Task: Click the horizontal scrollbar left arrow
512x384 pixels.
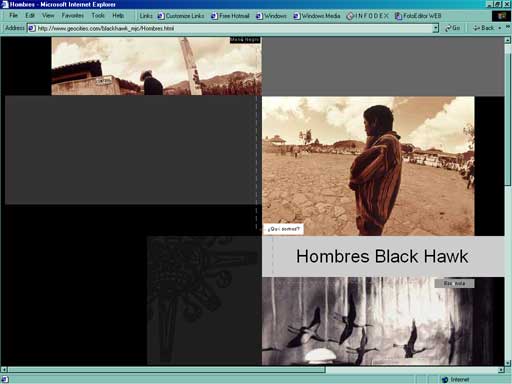Action: click(4, 370)
